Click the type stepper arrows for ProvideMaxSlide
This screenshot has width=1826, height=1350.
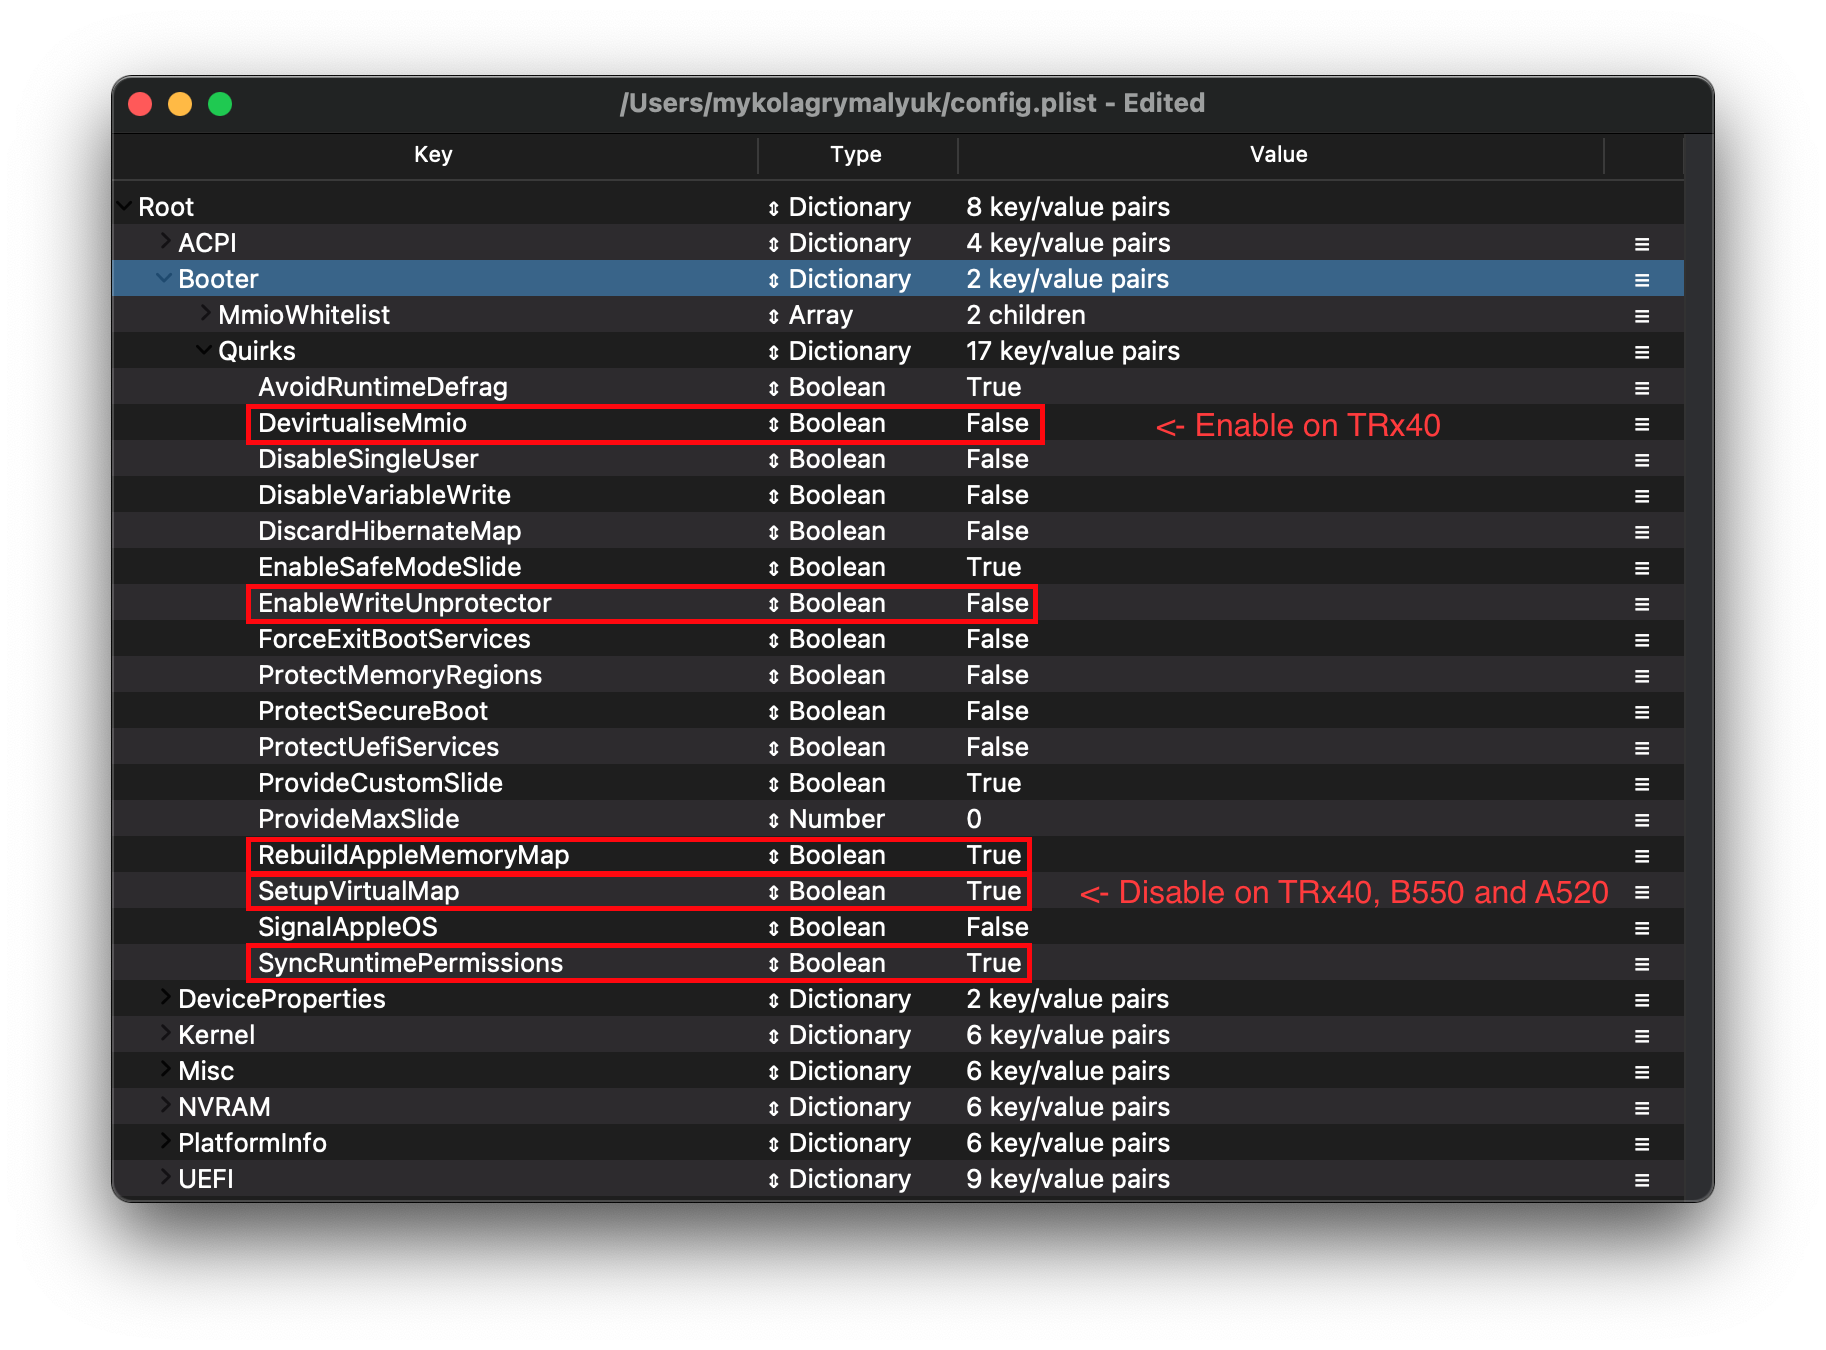click(773, 820)
